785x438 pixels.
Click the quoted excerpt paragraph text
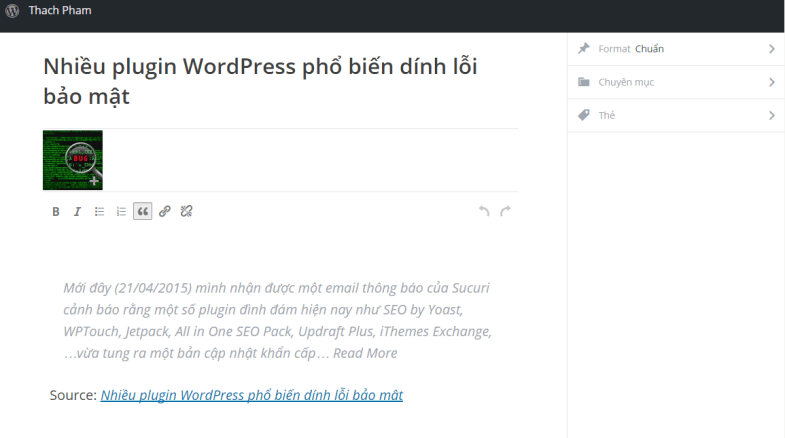click(x=278, y=321)
